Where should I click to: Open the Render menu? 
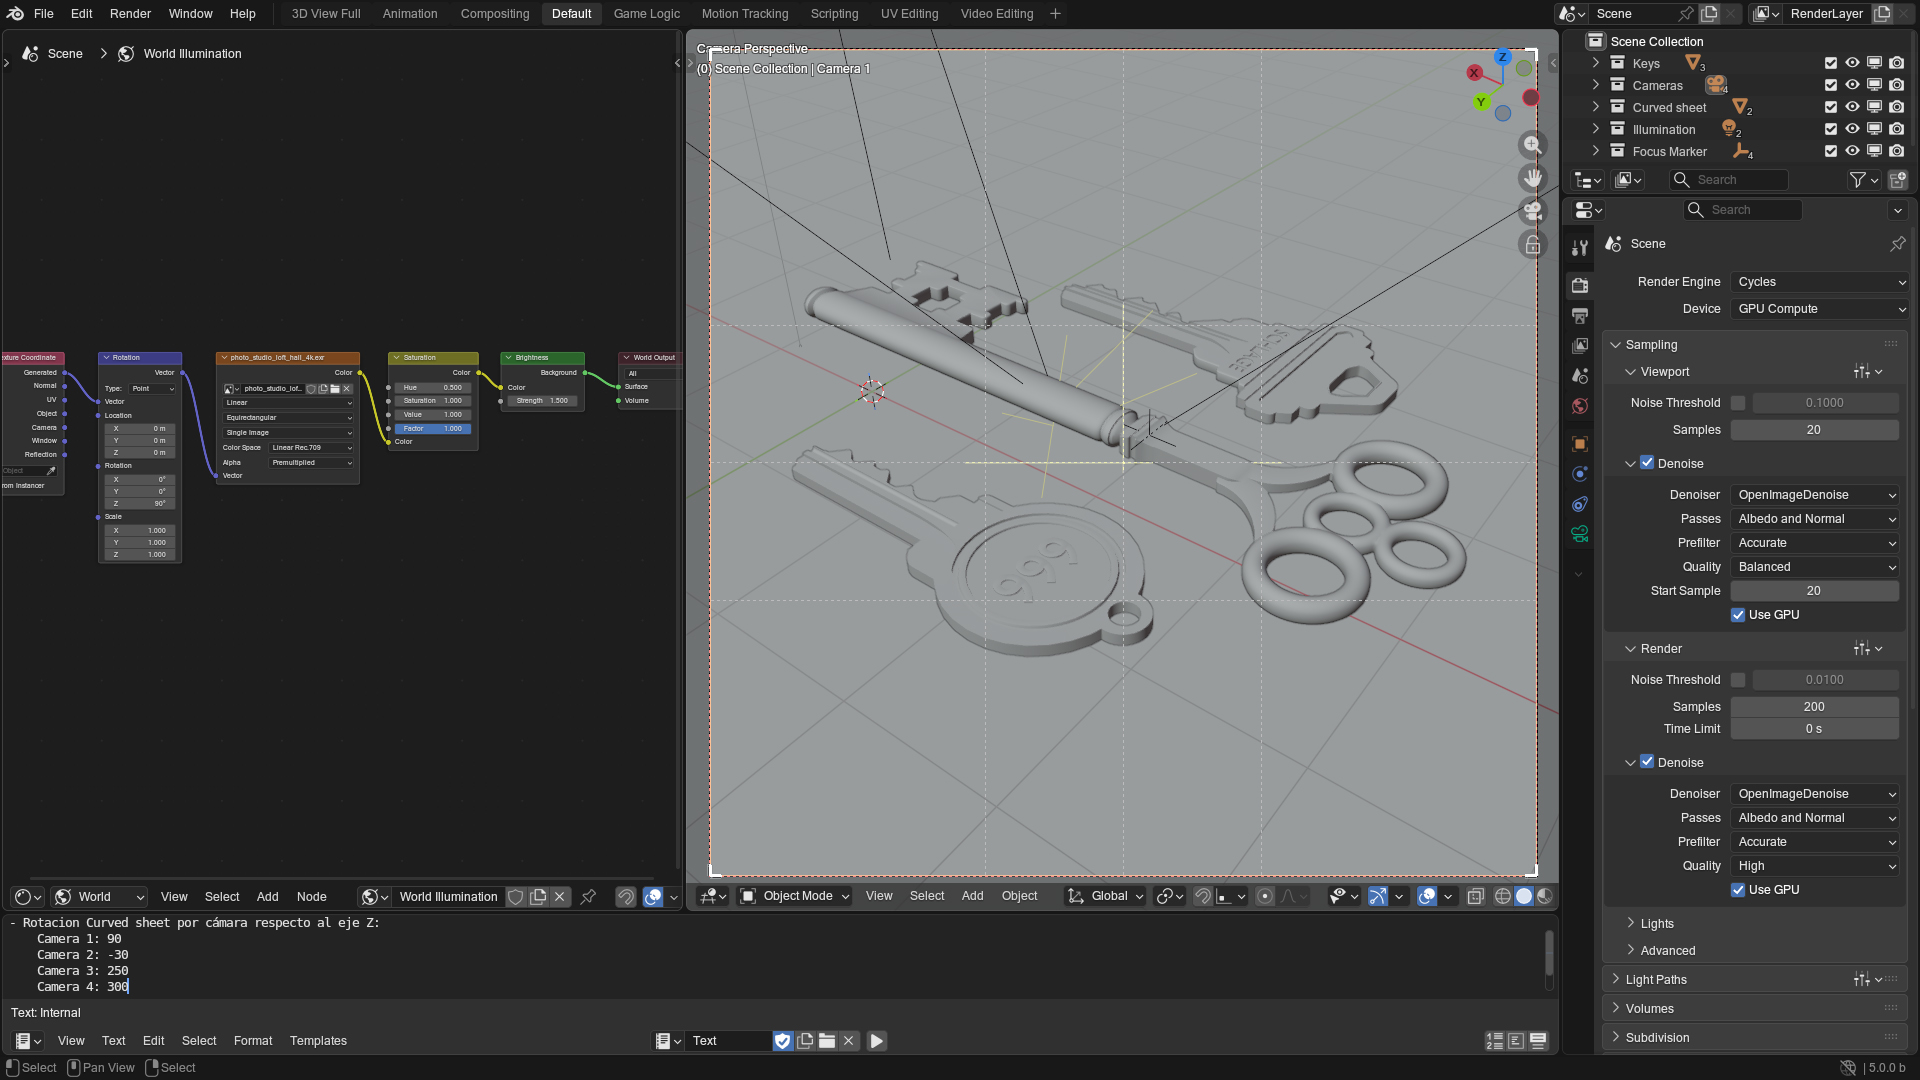(x=130, y=14)
